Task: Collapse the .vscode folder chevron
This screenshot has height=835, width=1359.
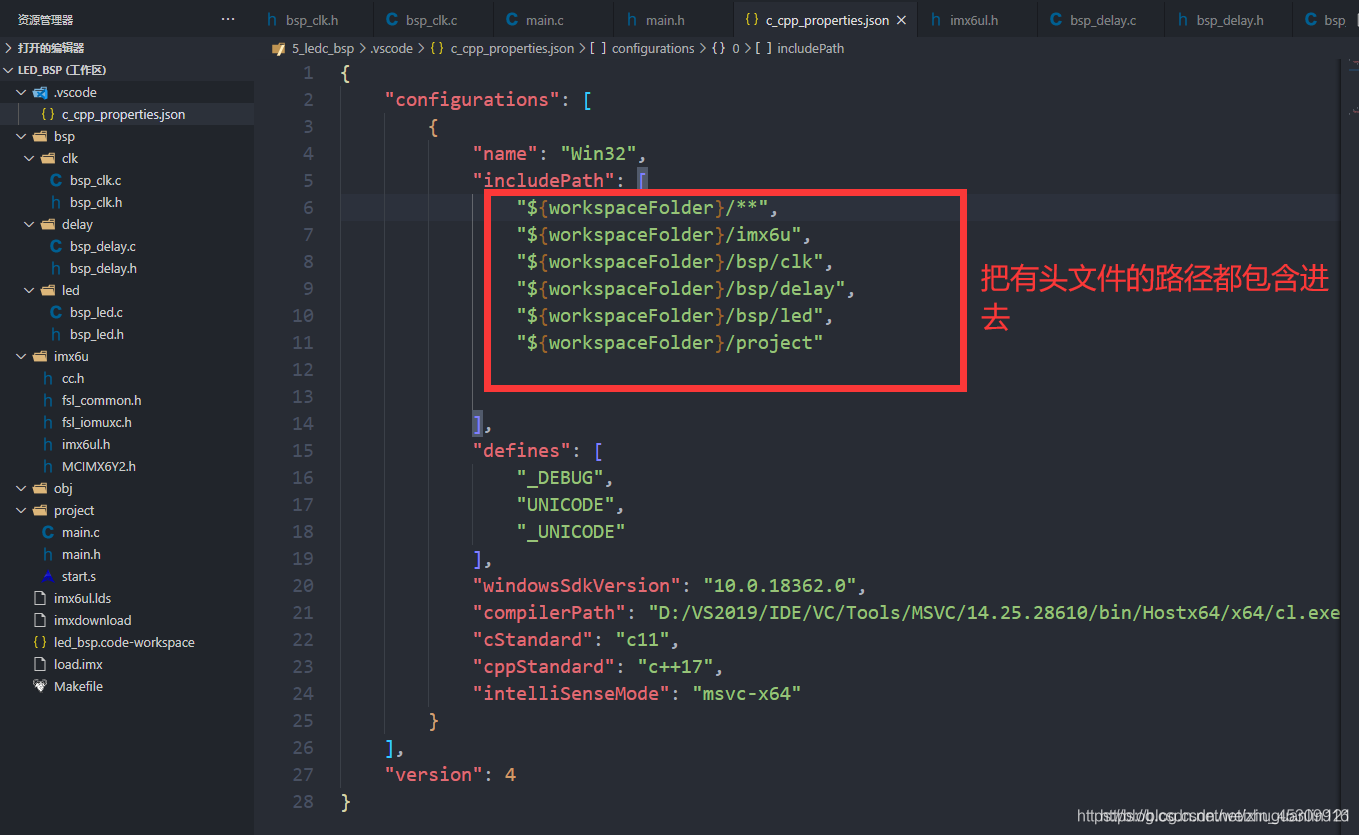Action: pyautogui.click(x=22, y=92)
